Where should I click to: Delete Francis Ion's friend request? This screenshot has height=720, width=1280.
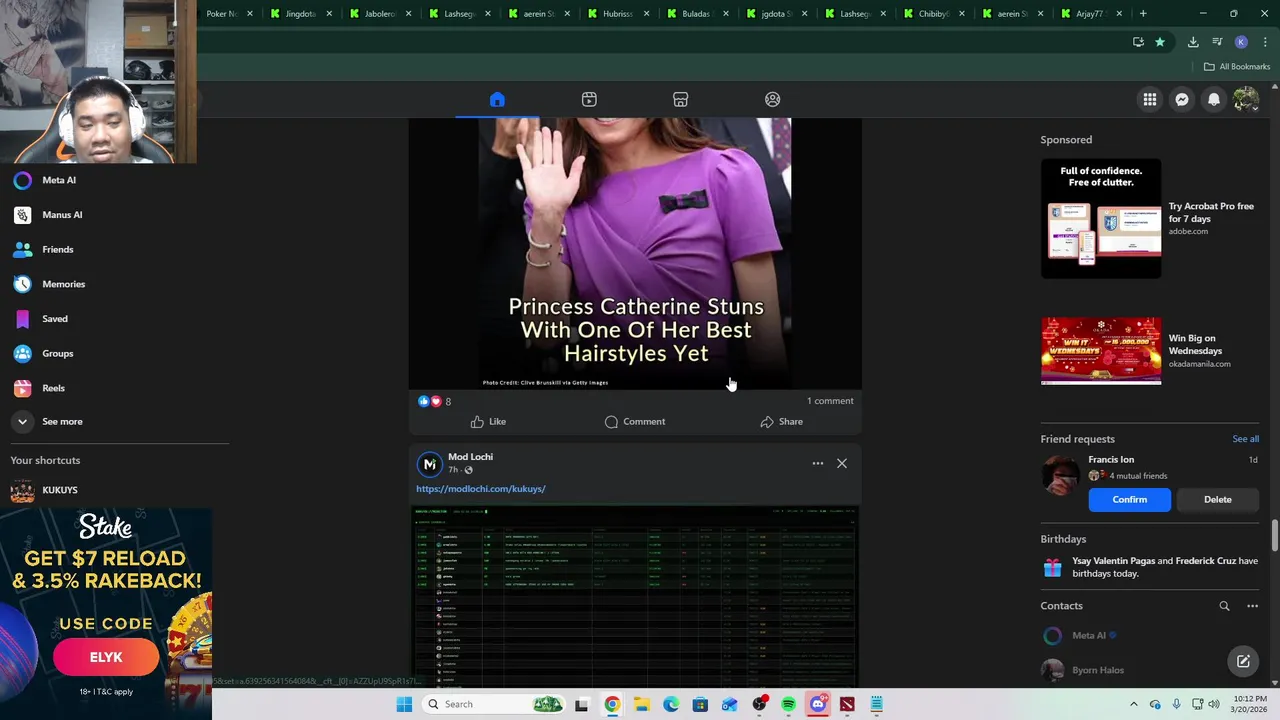tap(1217, 499)
